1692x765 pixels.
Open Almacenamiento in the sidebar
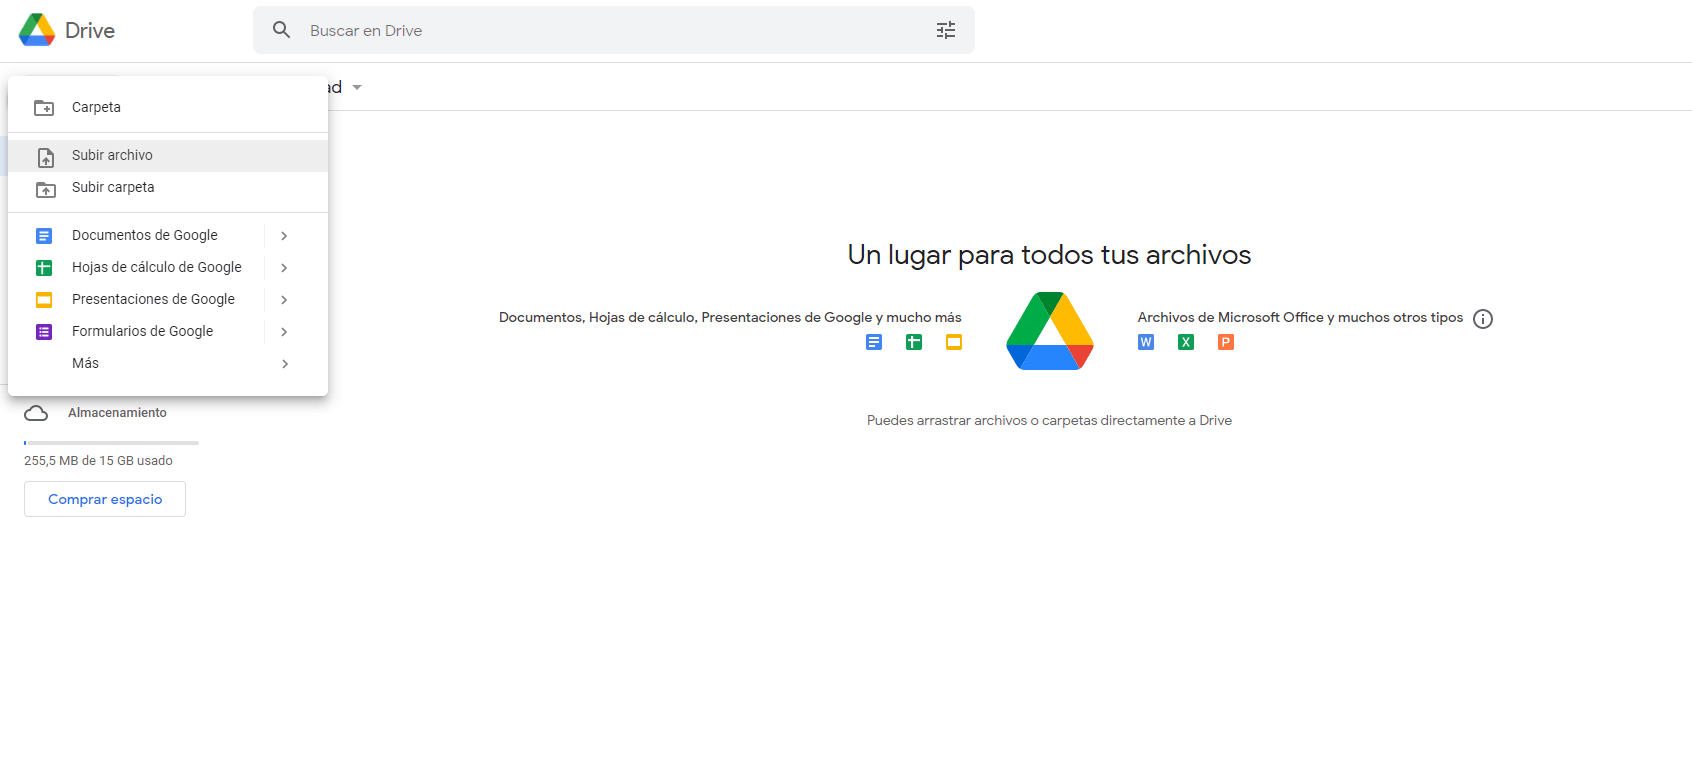117,413
